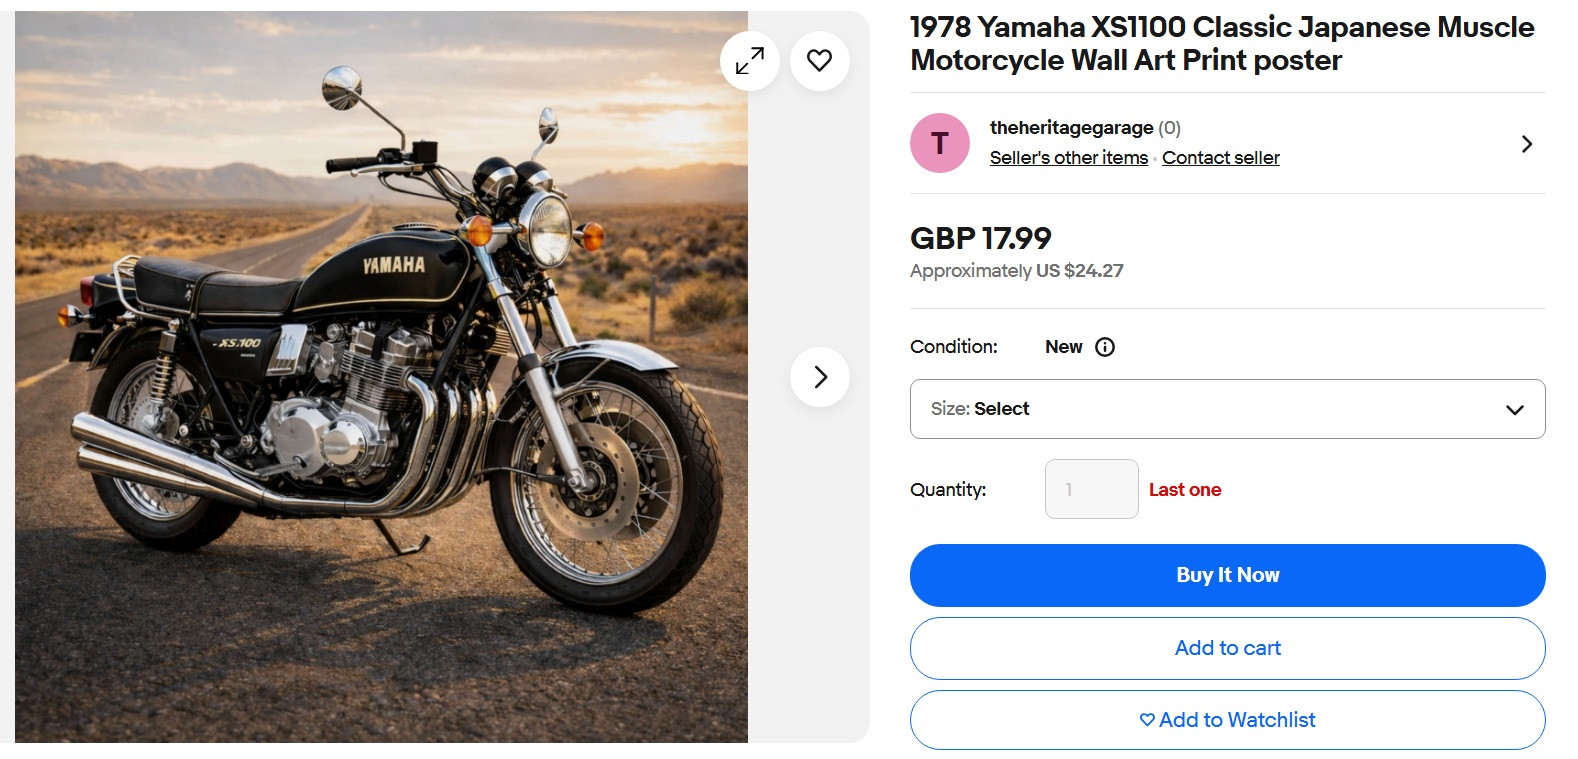
Task: Click Add to cart
Action: click(x=1227, y=648)
